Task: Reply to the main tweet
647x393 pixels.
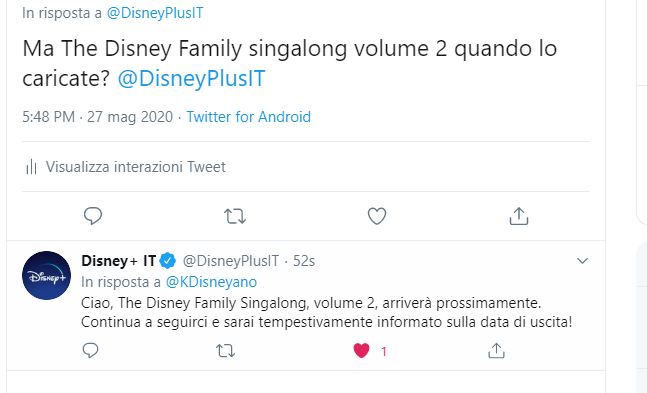Action: 93,216
